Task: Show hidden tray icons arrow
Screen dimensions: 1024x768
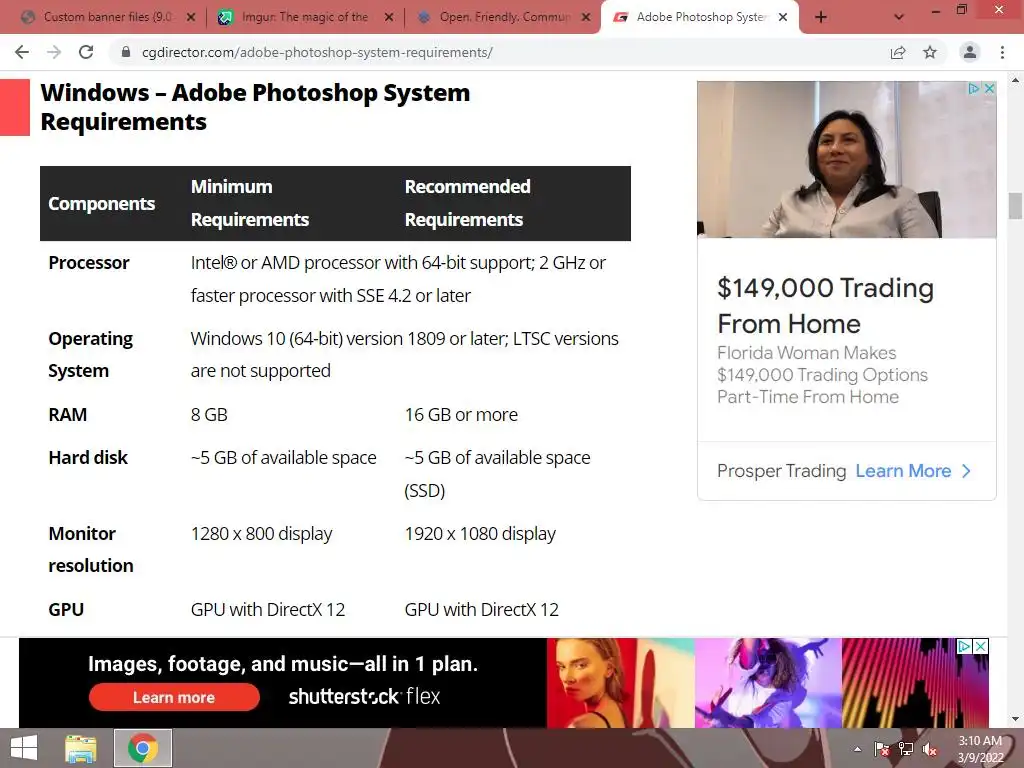Action: pyautogui.click(x=857, y=749)
